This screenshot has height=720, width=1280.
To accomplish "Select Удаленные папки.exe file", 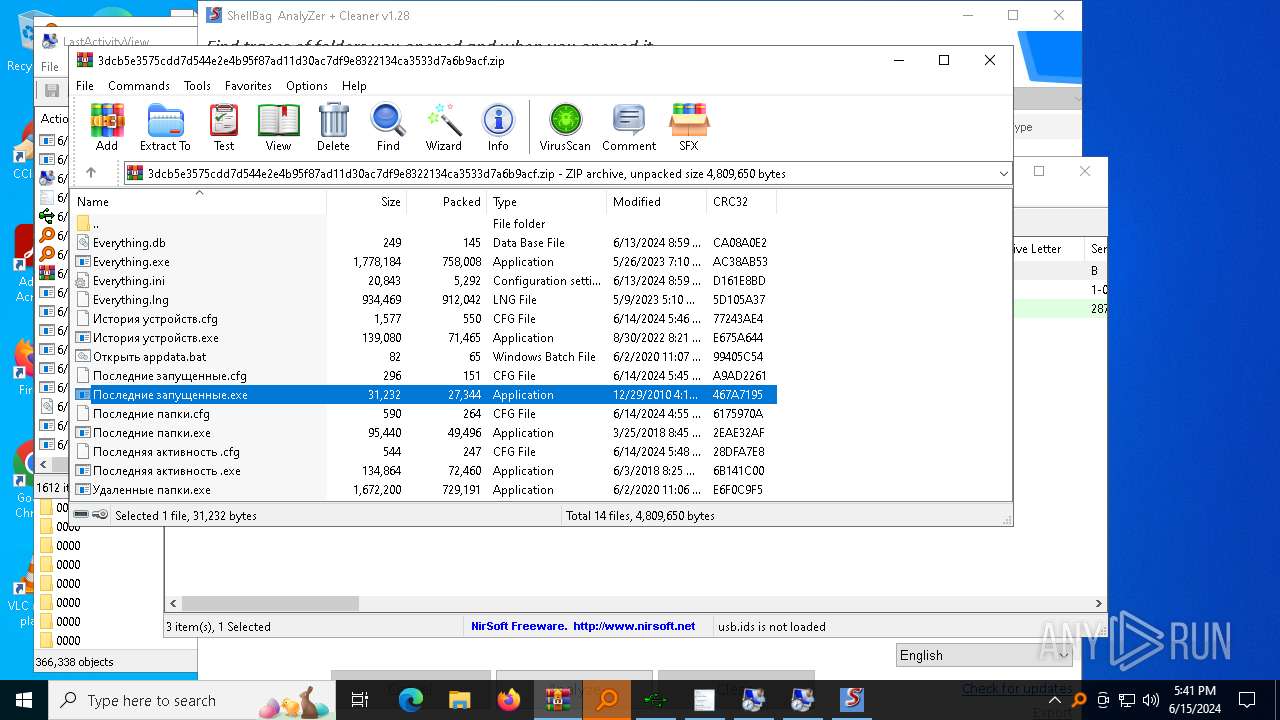I will (424, 490).
